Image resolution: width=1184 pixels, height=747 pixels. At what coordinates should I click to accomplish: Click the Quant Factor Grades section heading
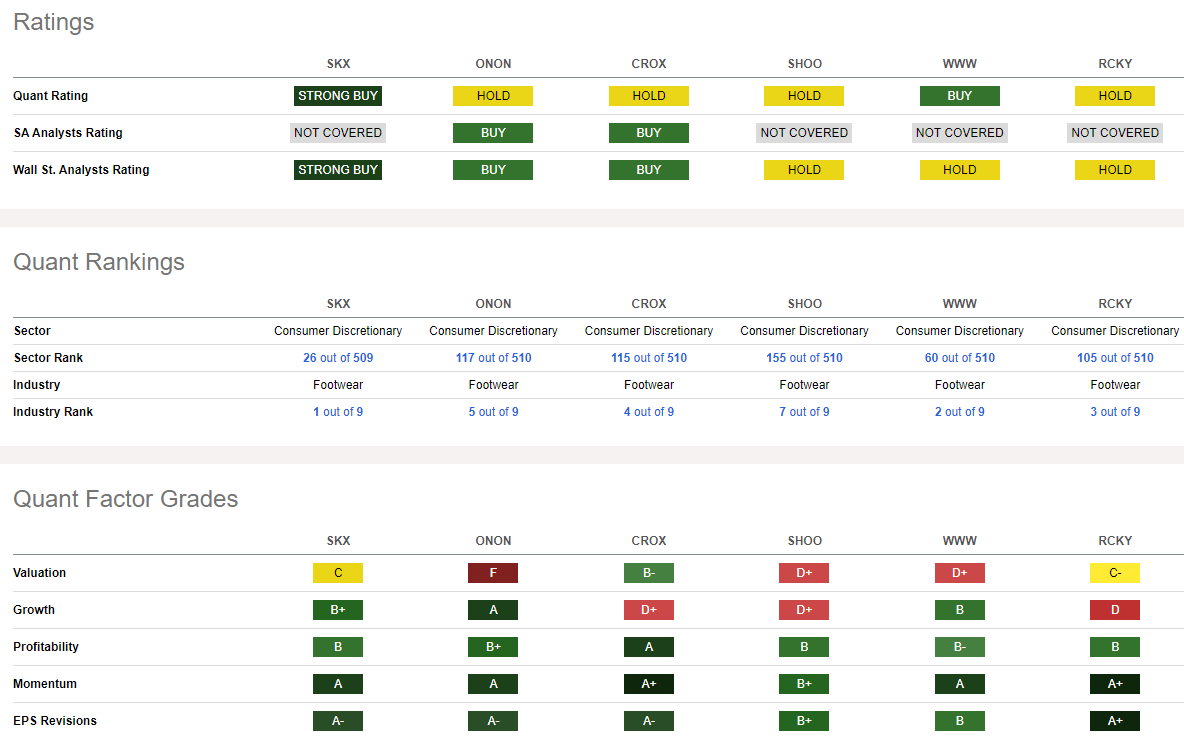[126, 499]
